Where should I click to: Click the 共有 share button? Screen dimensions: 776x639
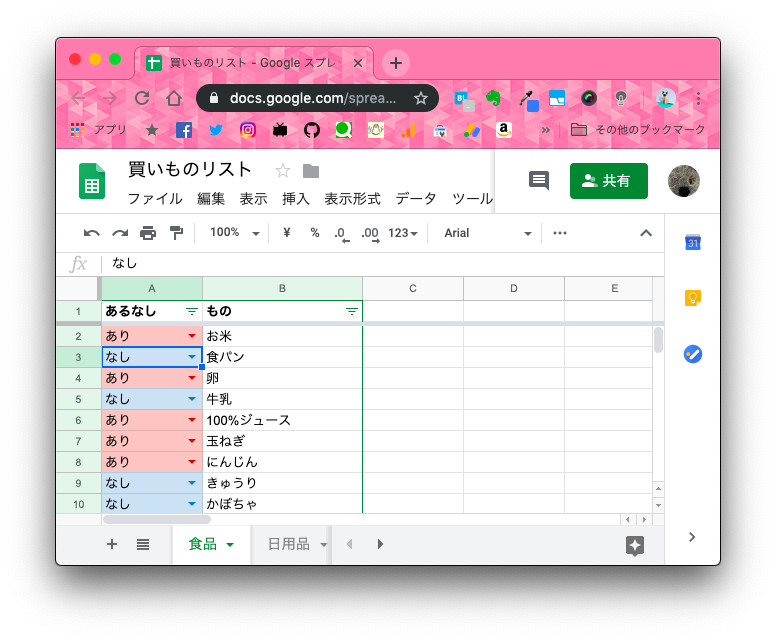[609, 181]
